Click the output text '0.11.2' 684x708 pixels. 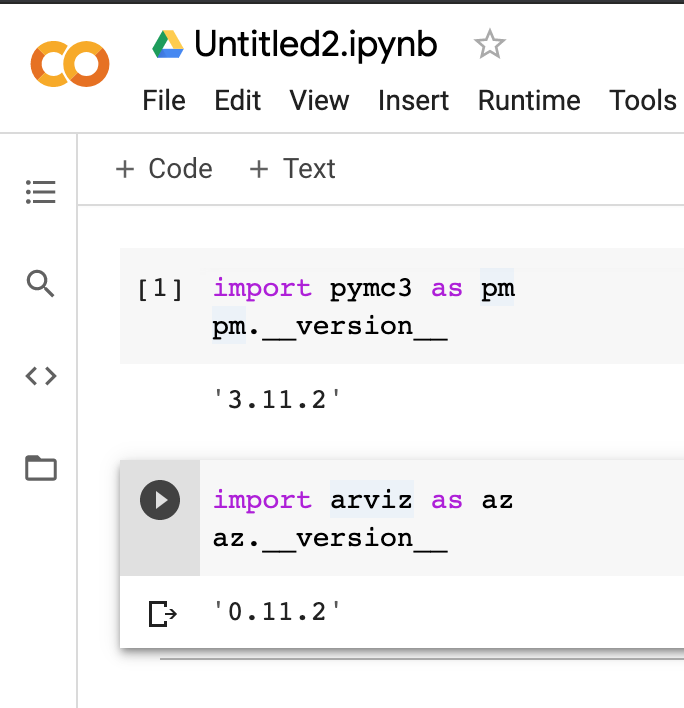277,612
